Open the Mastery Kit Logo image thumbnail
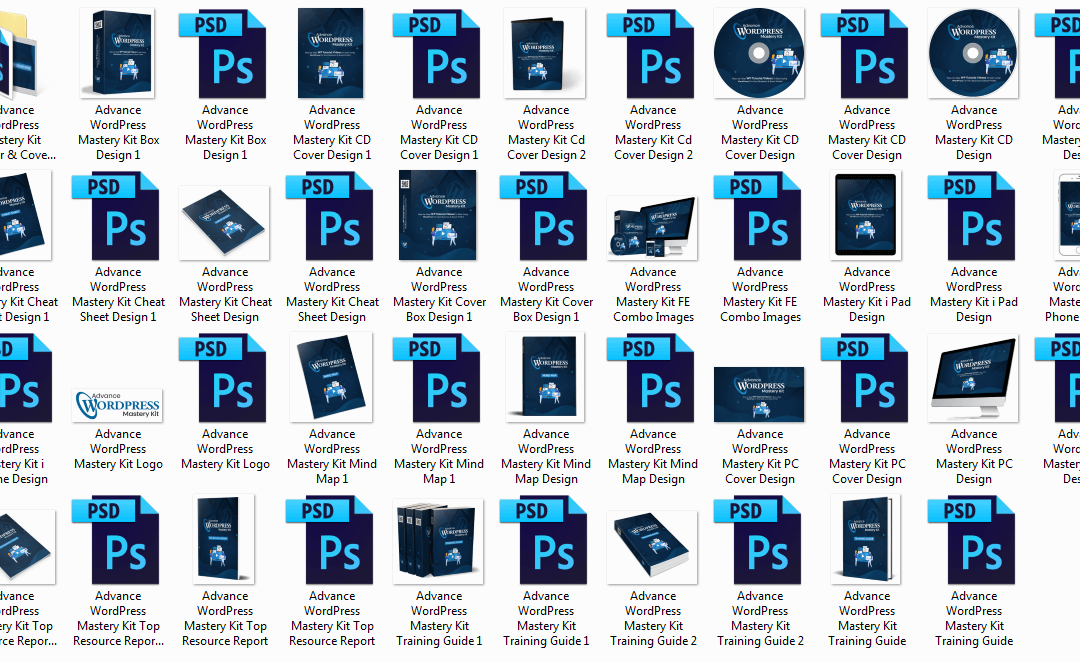The height and width of the screenshot is (662, 1080). (x=118, y=405)
